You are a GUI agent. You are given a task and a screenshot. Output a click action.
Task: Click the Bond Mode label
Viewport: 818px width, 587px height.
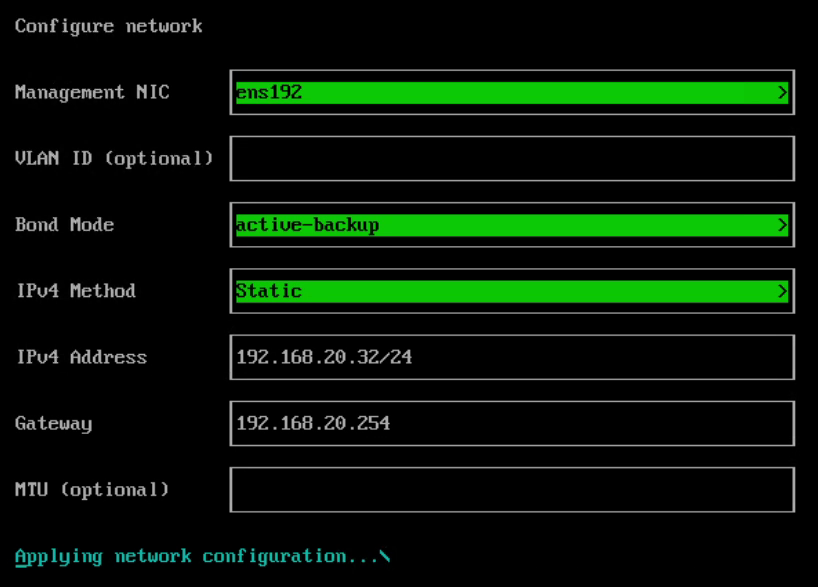pyautogui.click(x=65, y=225)
